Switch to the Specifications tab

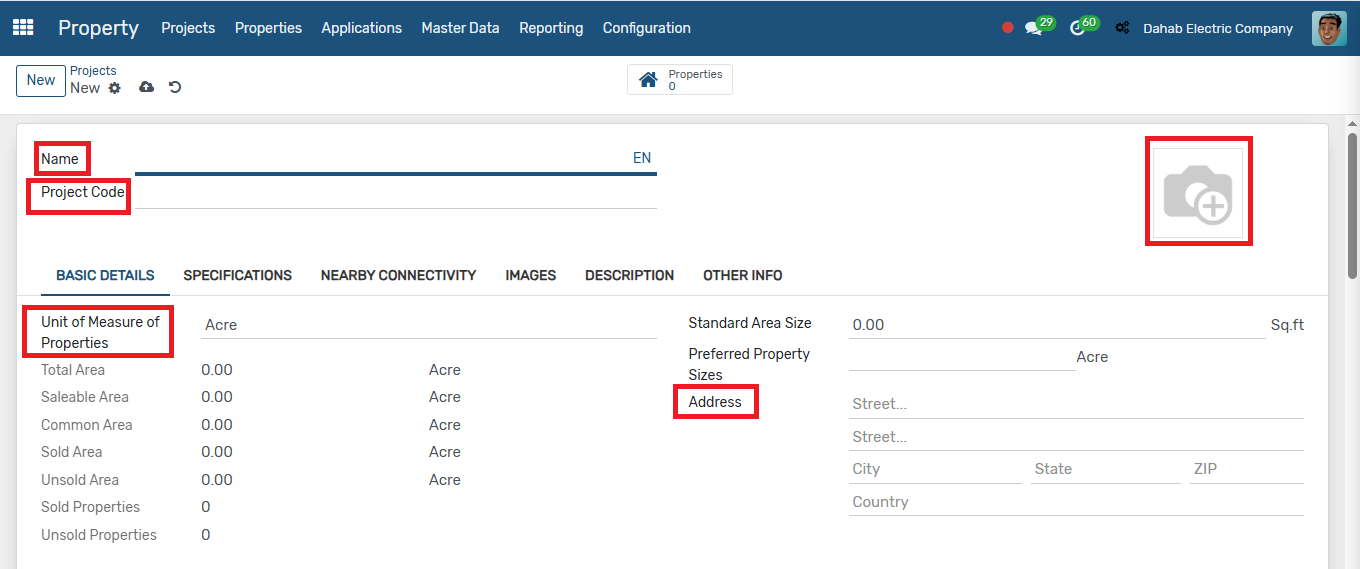[x=237, y=275]
